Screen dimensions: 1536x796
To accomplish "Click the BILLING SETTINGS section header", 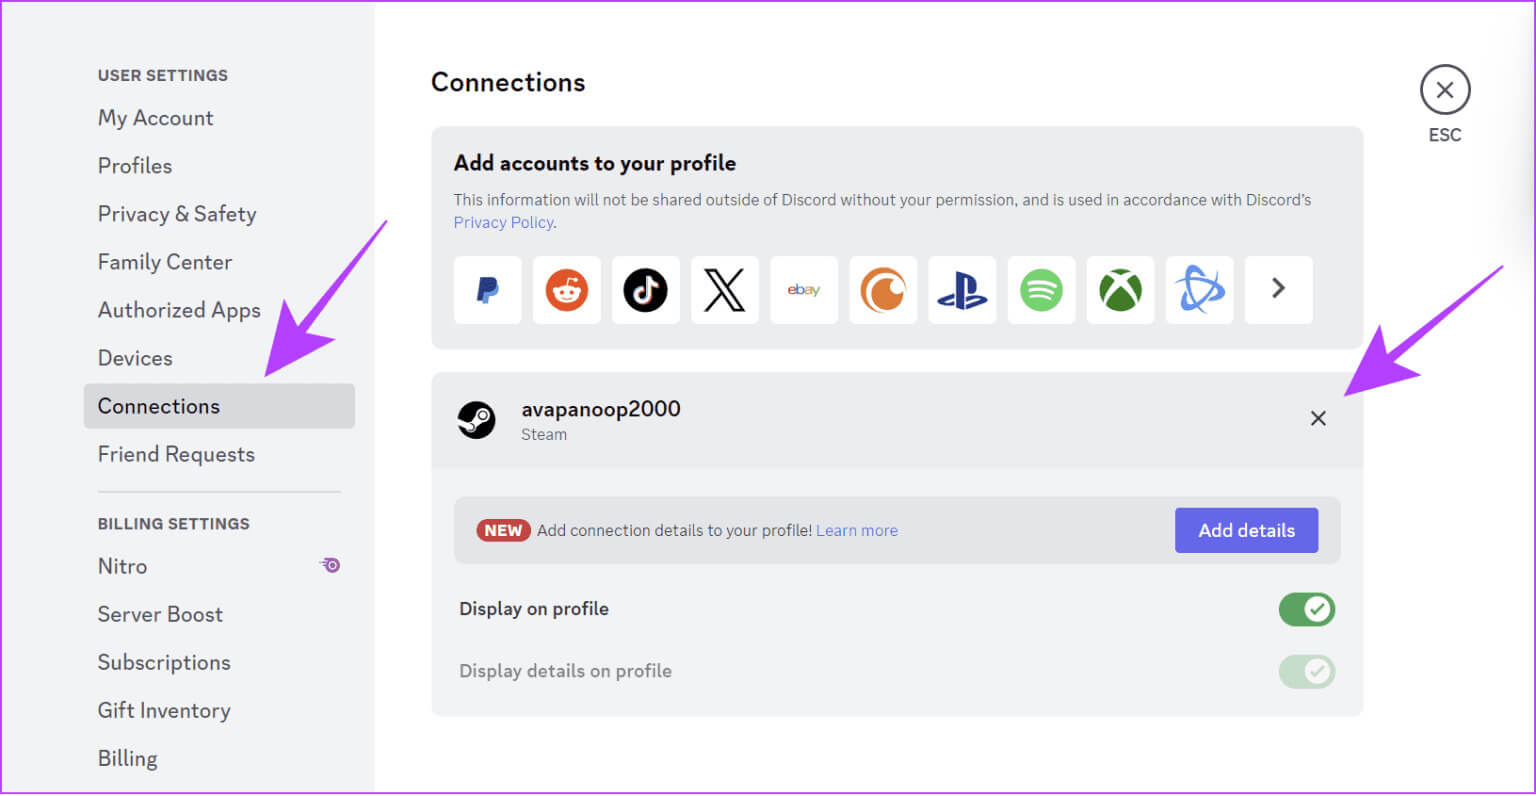I will [174, 523].
